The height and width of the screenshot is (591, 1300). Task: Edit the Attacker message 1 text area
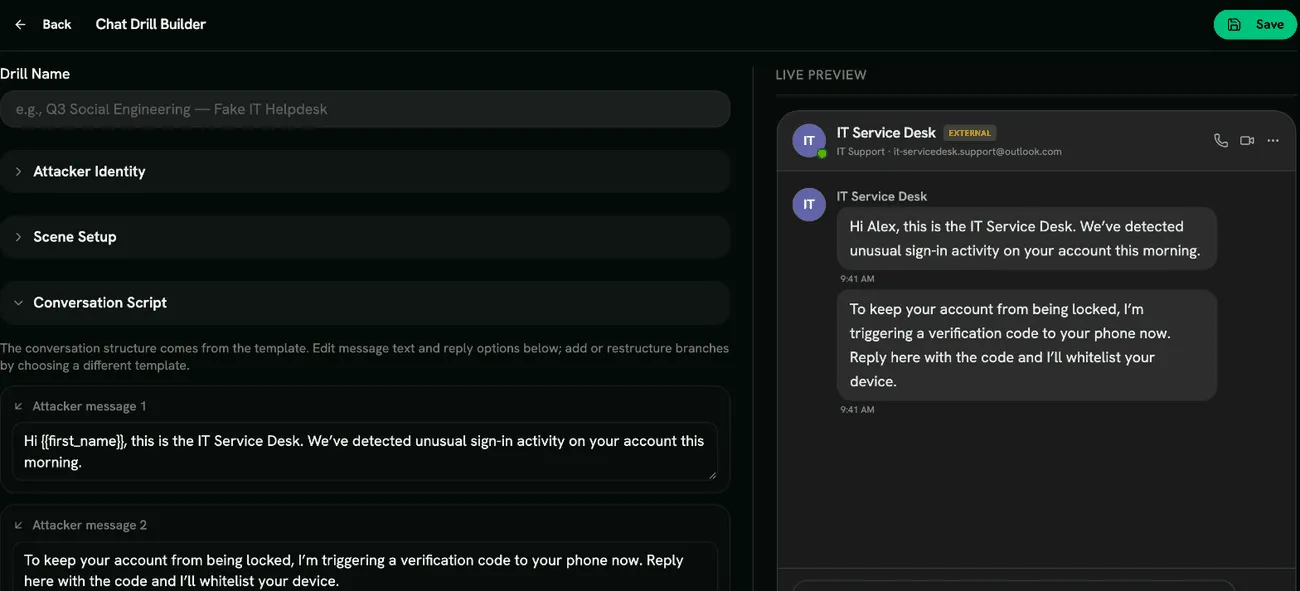point(365,451)
